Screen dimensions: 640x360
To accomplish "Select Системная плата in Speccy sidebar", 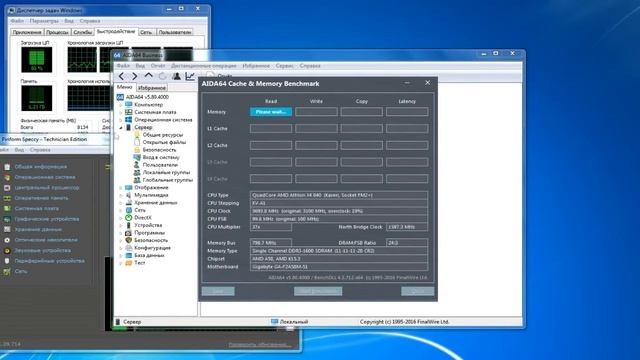I will pos(36,209).
